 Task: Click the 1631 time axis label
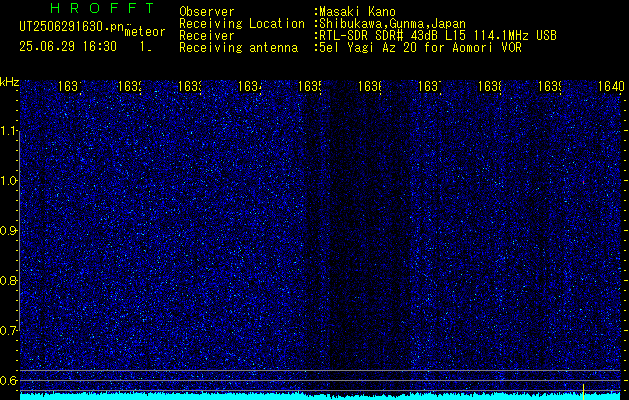tap(70, 86)
